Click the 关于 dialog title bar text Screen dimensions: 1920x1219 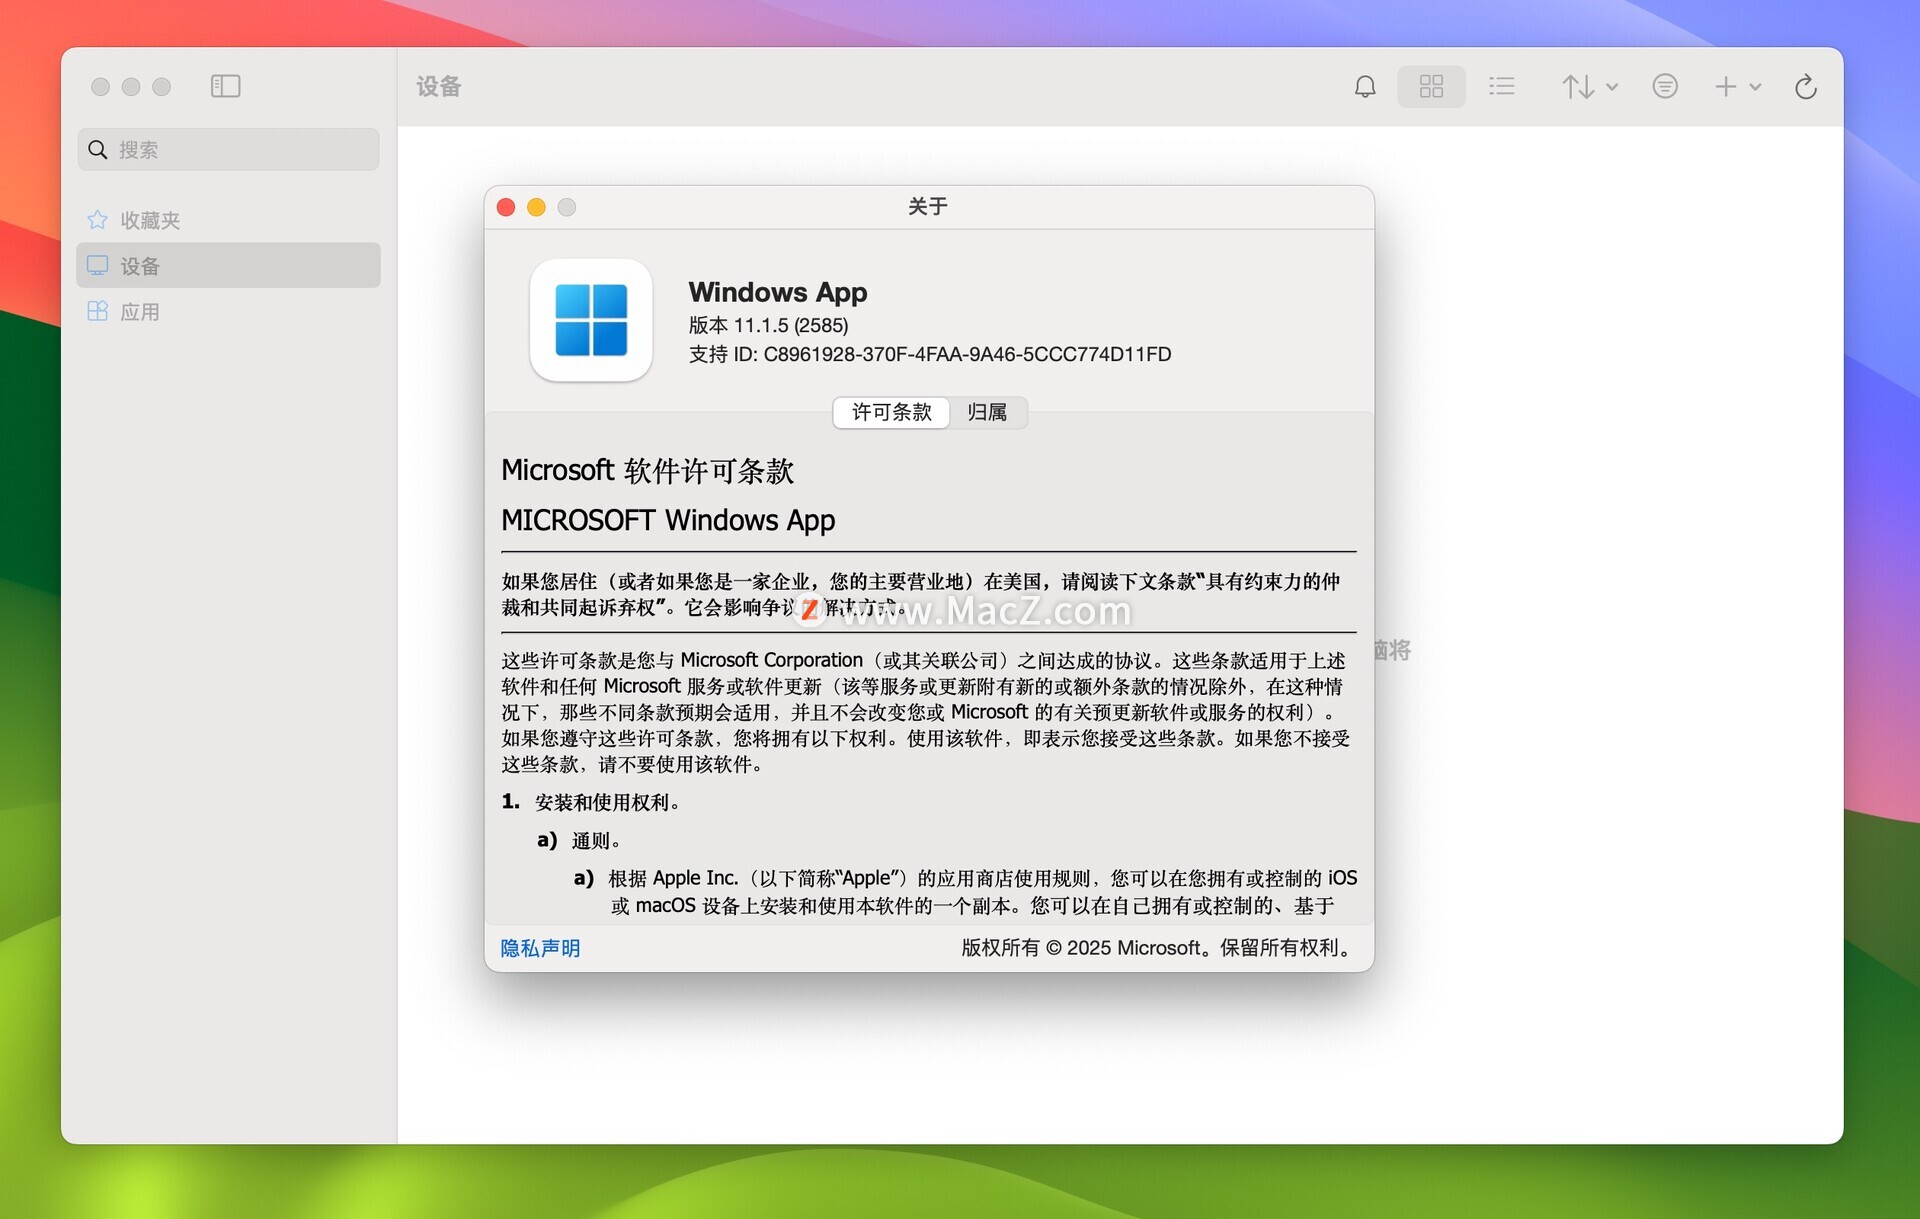(x=928, y=207)
